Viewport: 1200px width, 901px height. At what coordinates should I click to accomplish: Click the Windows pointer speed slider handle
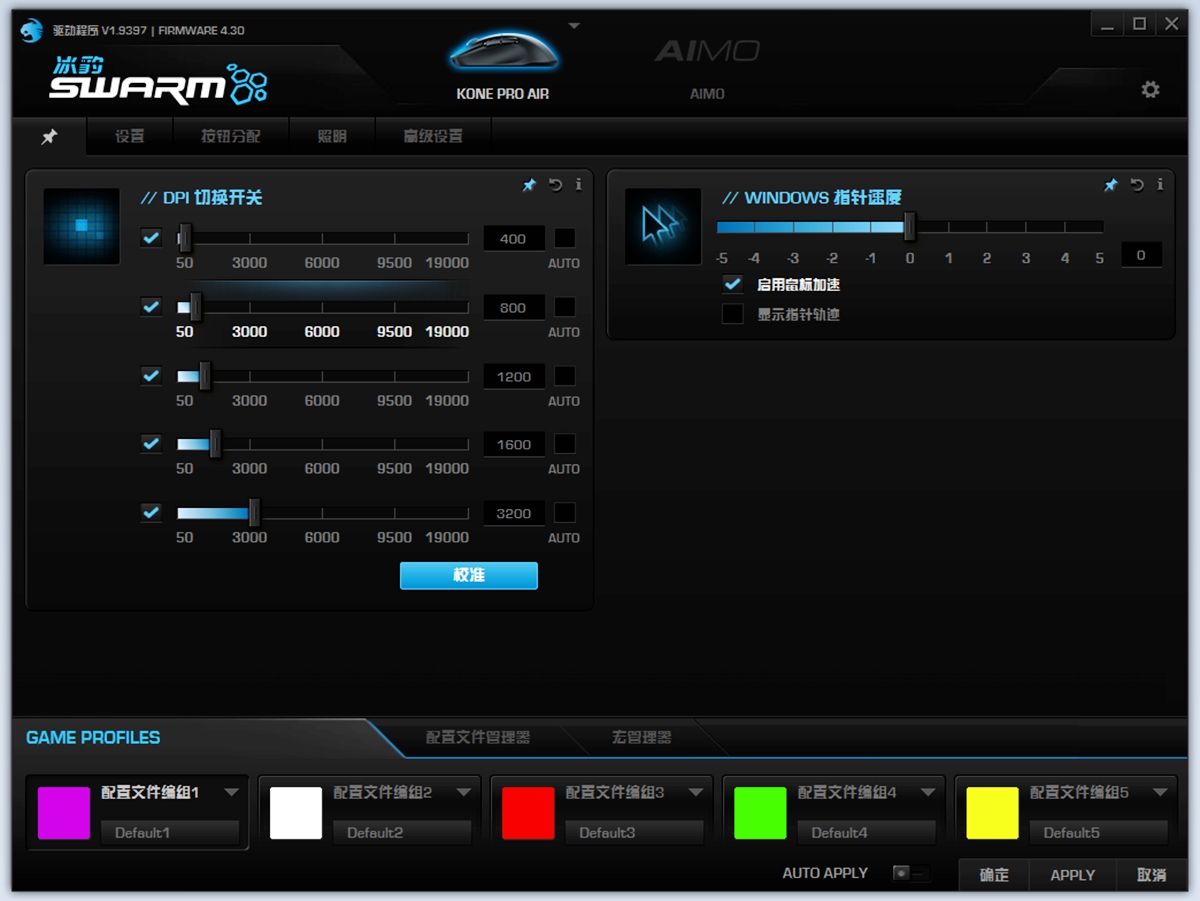pyautogui.click(x=910, y=226)
